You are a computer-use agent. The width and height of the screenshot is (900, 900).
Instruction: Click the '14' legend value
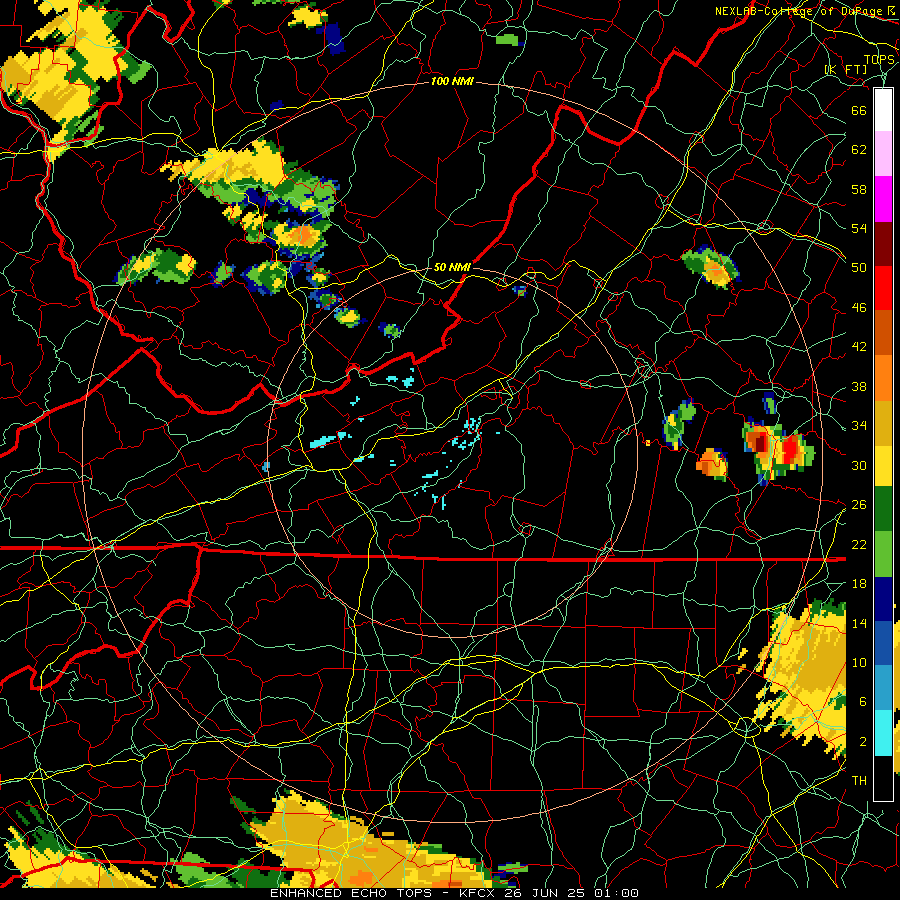point(859,623)
